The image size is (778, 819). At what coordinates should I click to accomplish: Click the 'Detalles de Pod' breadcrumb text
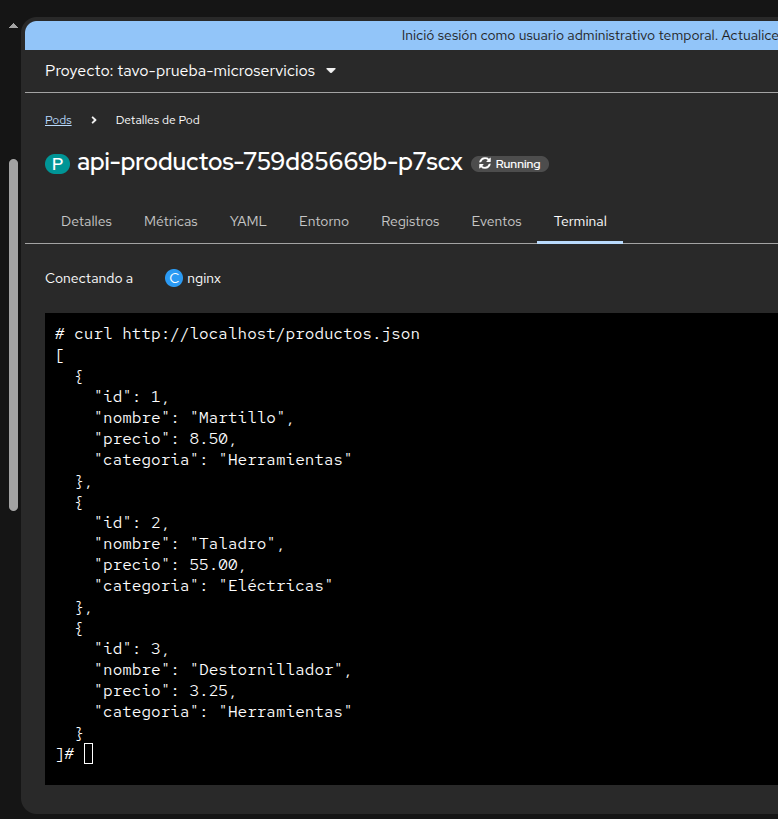[x=158, y=120]
